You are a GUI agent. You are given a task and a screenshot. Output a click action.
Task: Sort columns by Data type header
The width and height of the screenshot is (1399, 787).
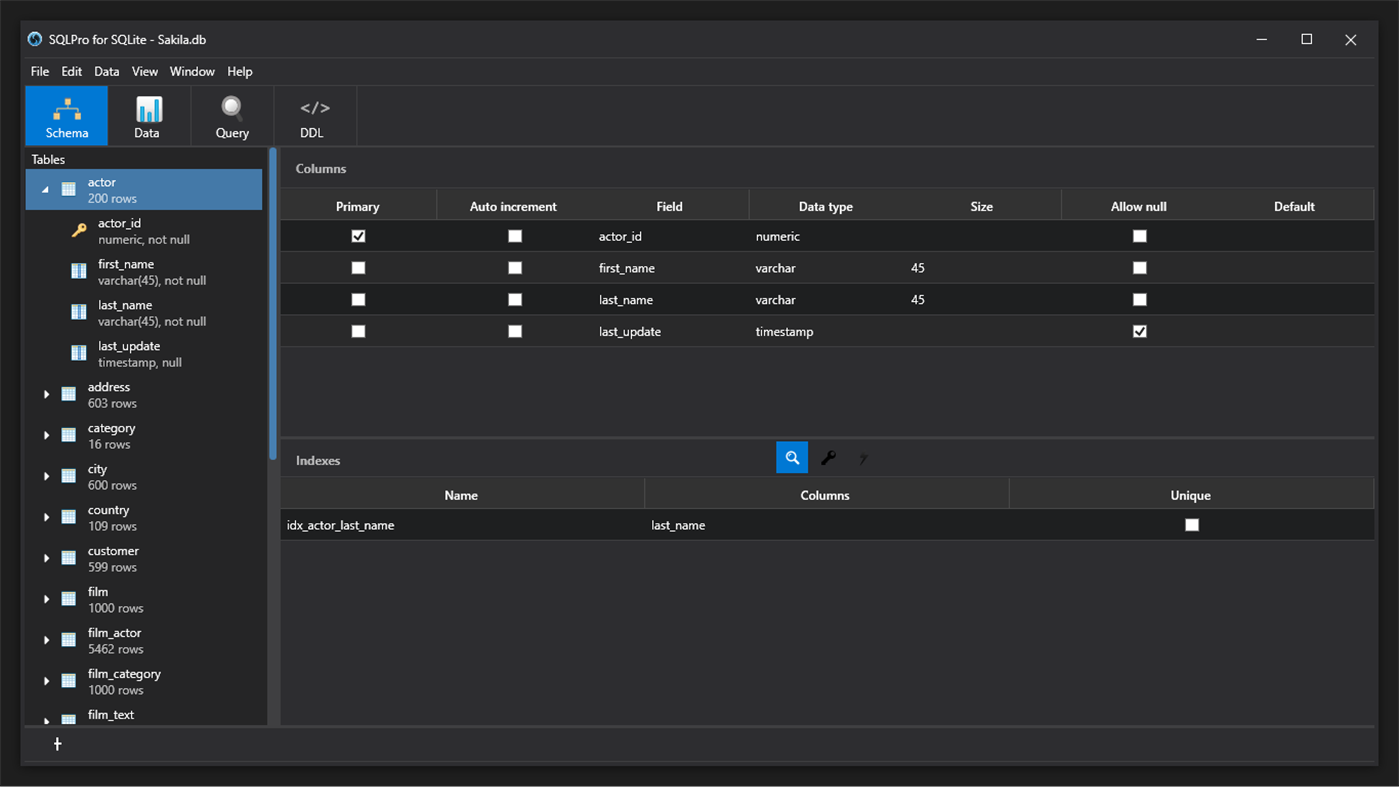click(x=826, y=206)
